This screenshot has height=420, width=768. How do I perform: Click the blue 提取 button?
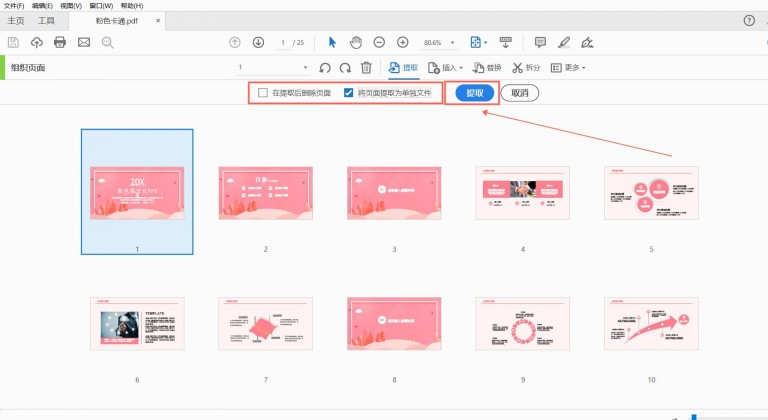[x=475, y=93]
